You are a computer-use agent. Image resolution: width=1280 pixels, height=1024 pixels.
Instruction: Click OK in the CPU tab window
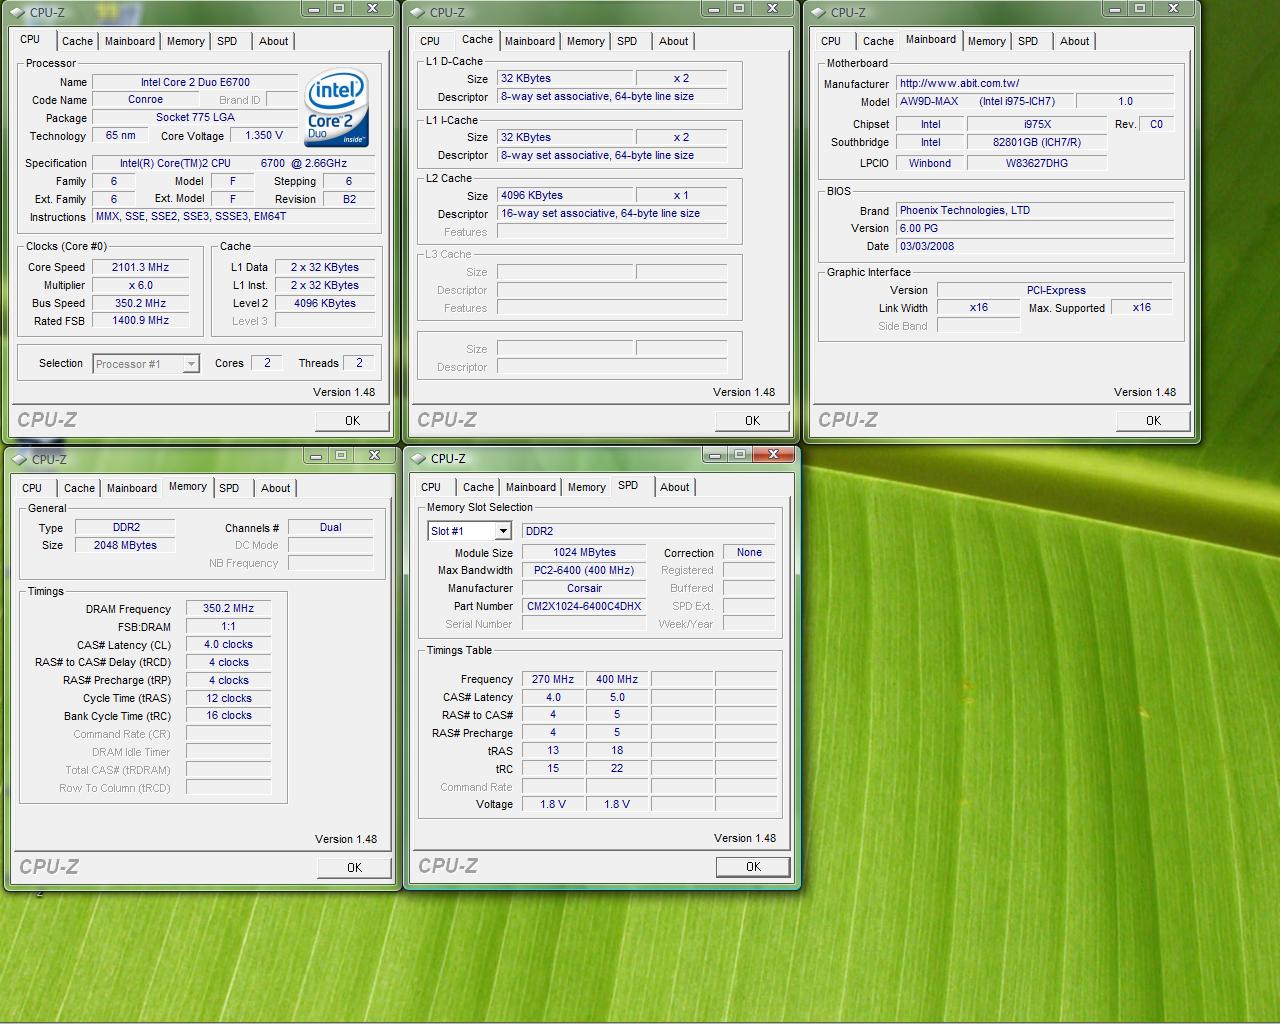click(353, 421)
